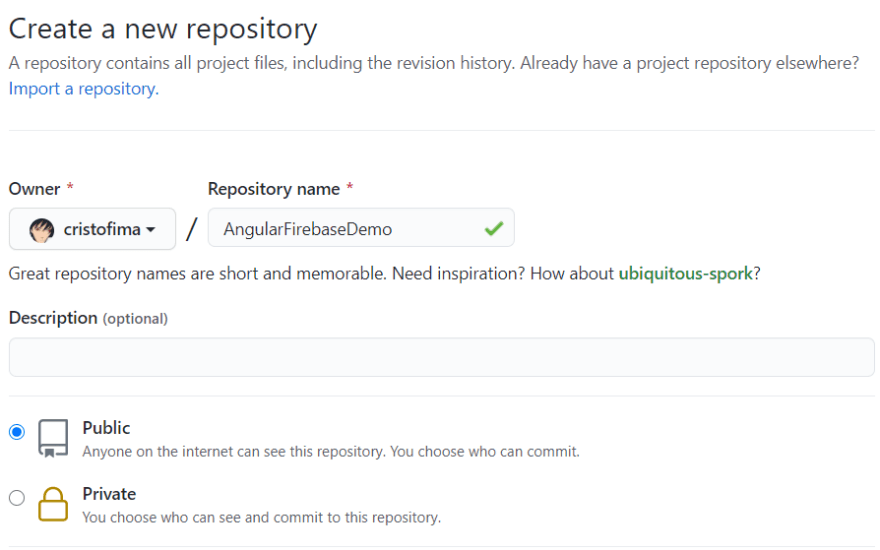The image size is (880, 550).
Task: Click the caret arrow next to cristofima
Action: [x=151, y=230]
